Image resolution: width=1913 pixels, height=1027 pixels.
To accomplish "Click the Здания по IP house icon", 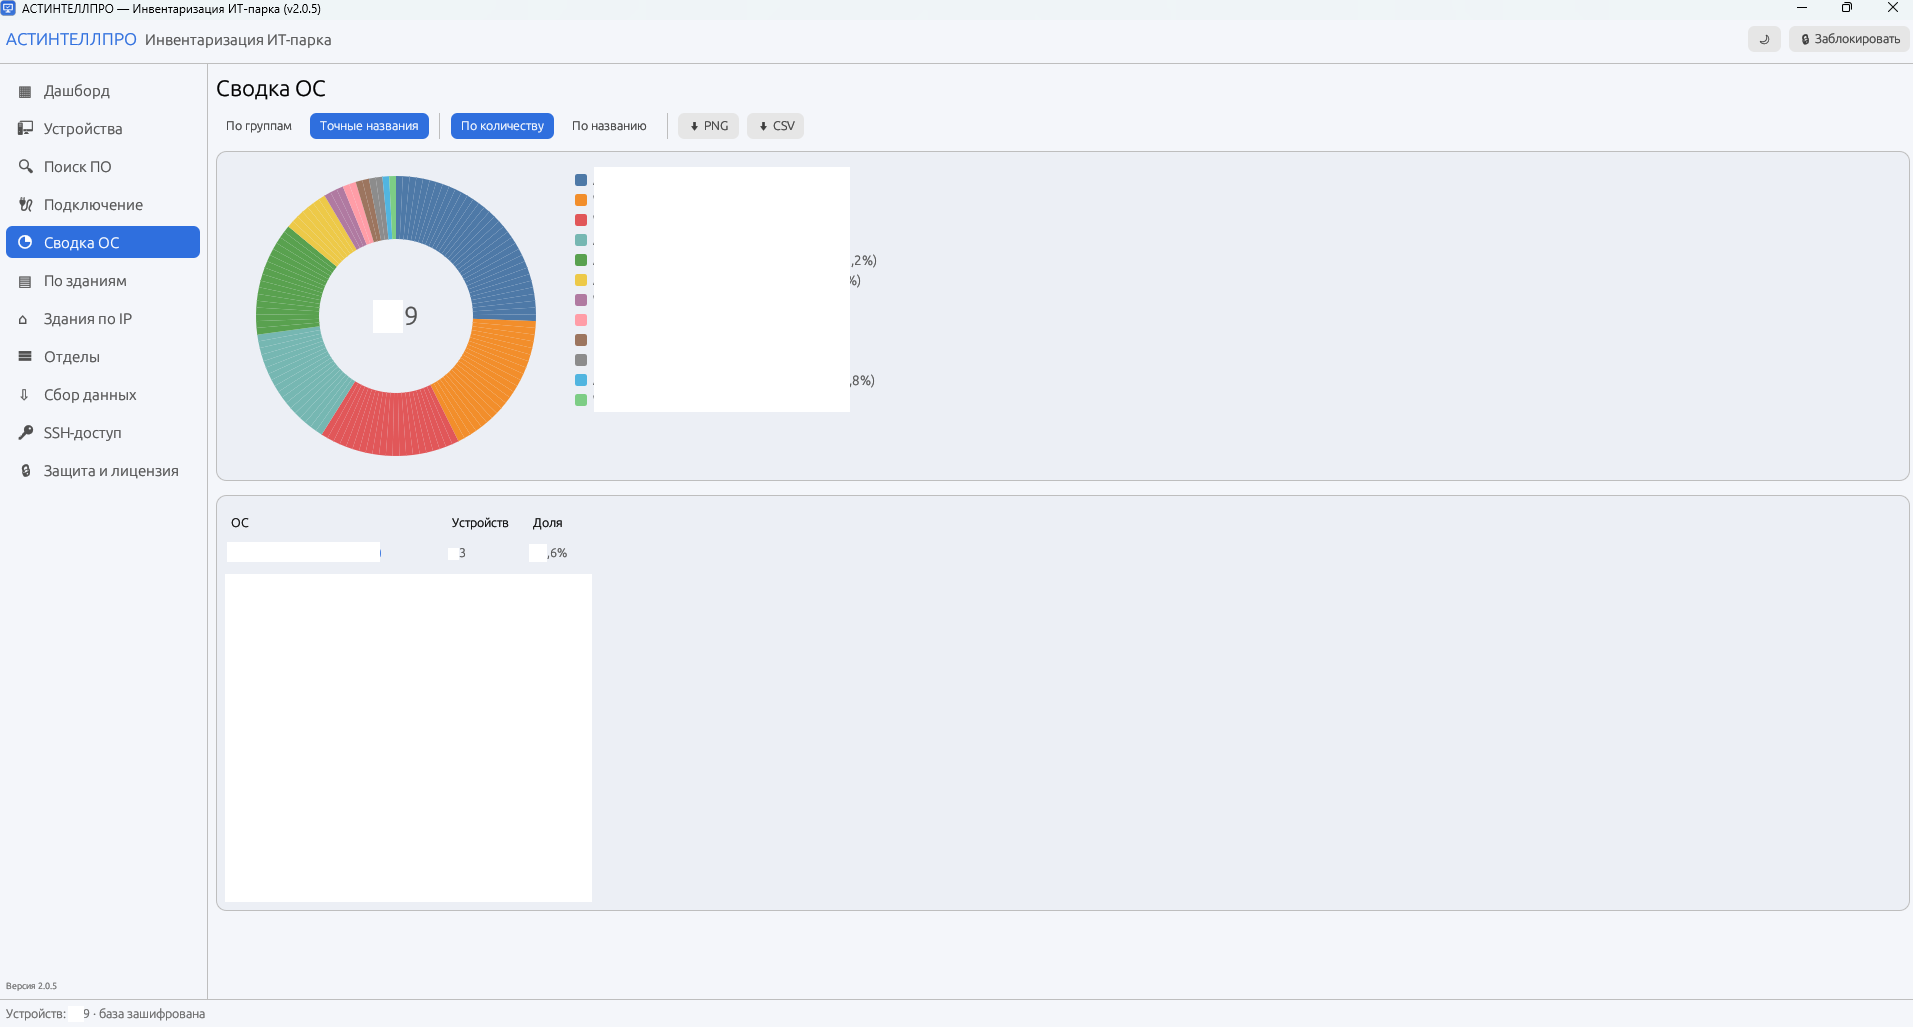I will coord(25,319).
